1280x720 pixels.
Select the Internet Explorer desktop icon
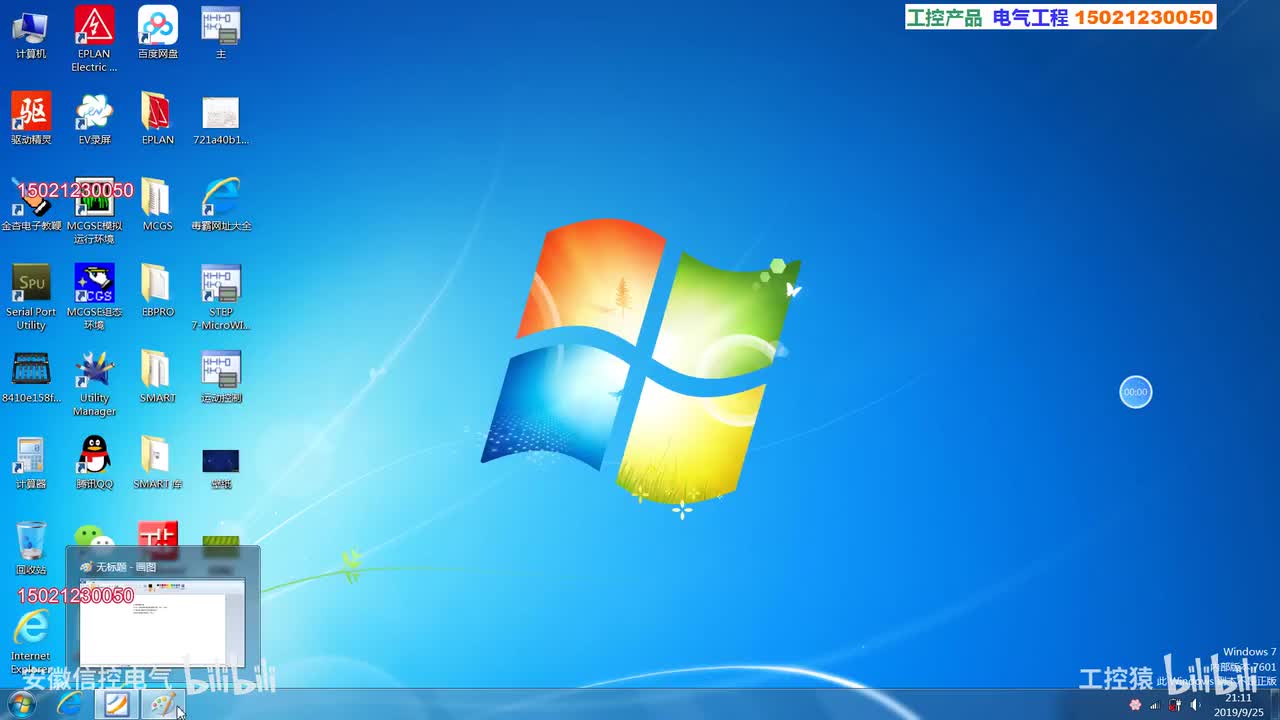click(x=31, y=642)
